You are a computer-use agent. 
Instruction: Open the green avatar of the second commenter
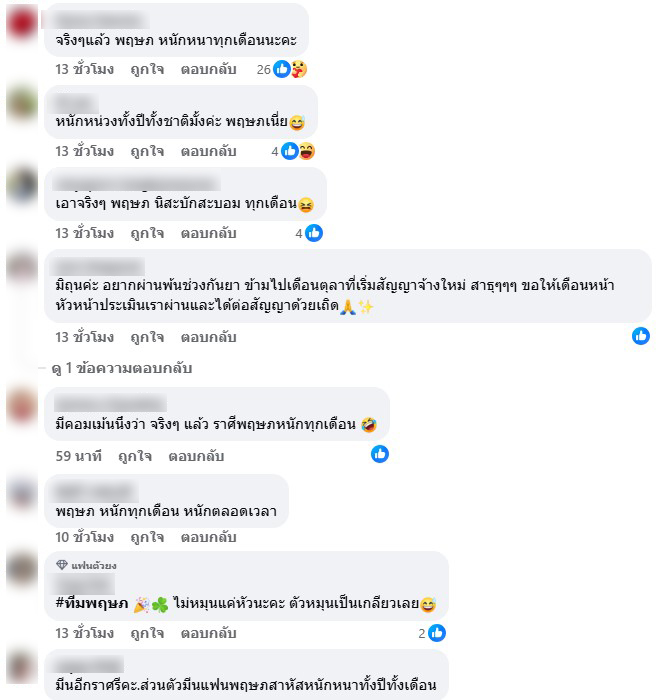(21, 104)
